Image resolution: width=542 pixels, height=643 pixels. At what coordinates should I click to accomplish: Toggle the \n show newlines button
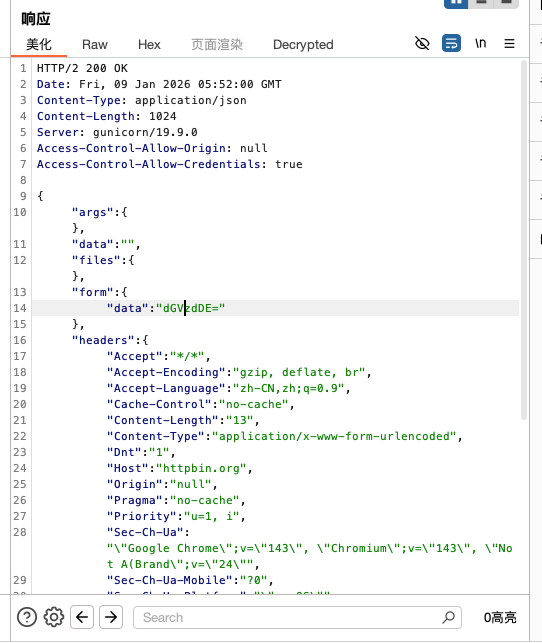click(481, 43)
